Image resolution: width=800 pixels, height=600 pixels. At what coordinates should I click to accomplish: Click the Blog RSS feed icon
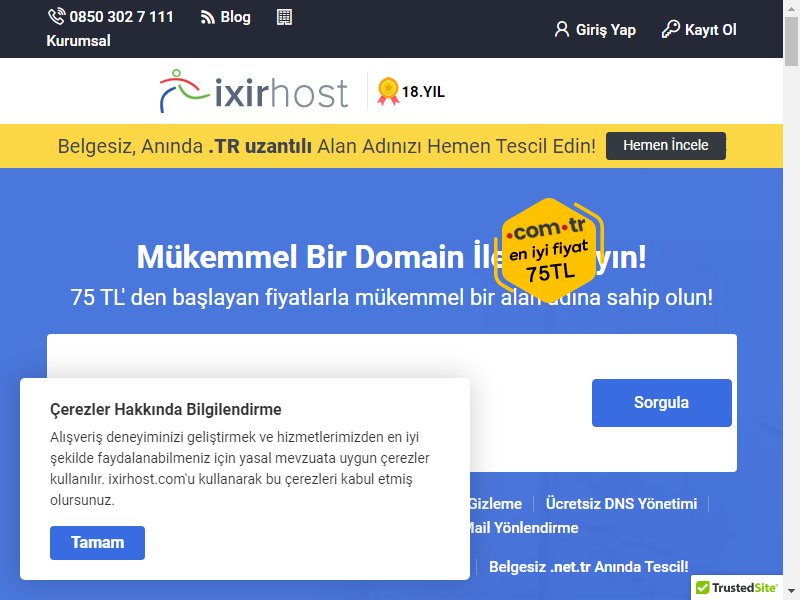[207, 17]
